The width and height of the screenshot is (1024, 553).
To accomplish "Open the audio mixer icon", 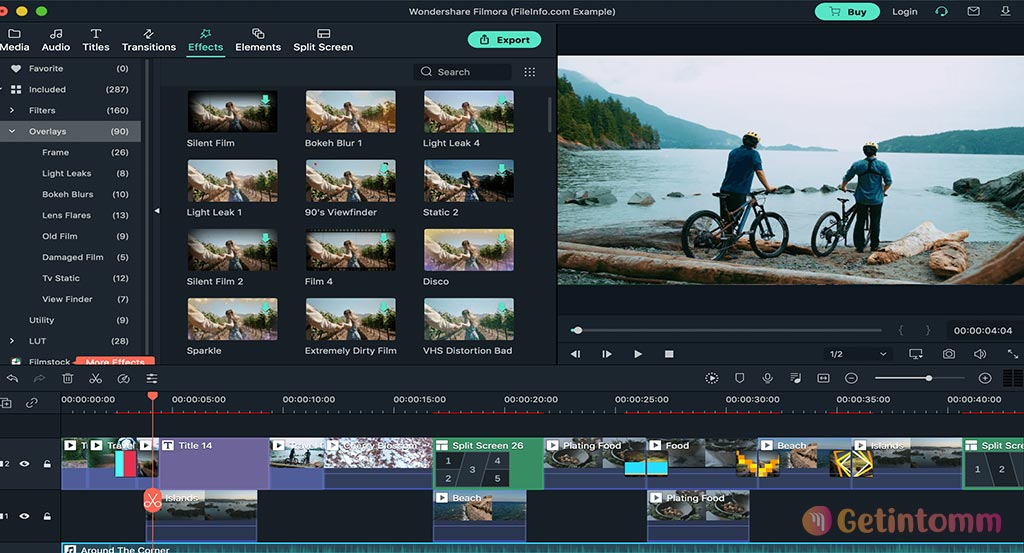I will point(795,378).
